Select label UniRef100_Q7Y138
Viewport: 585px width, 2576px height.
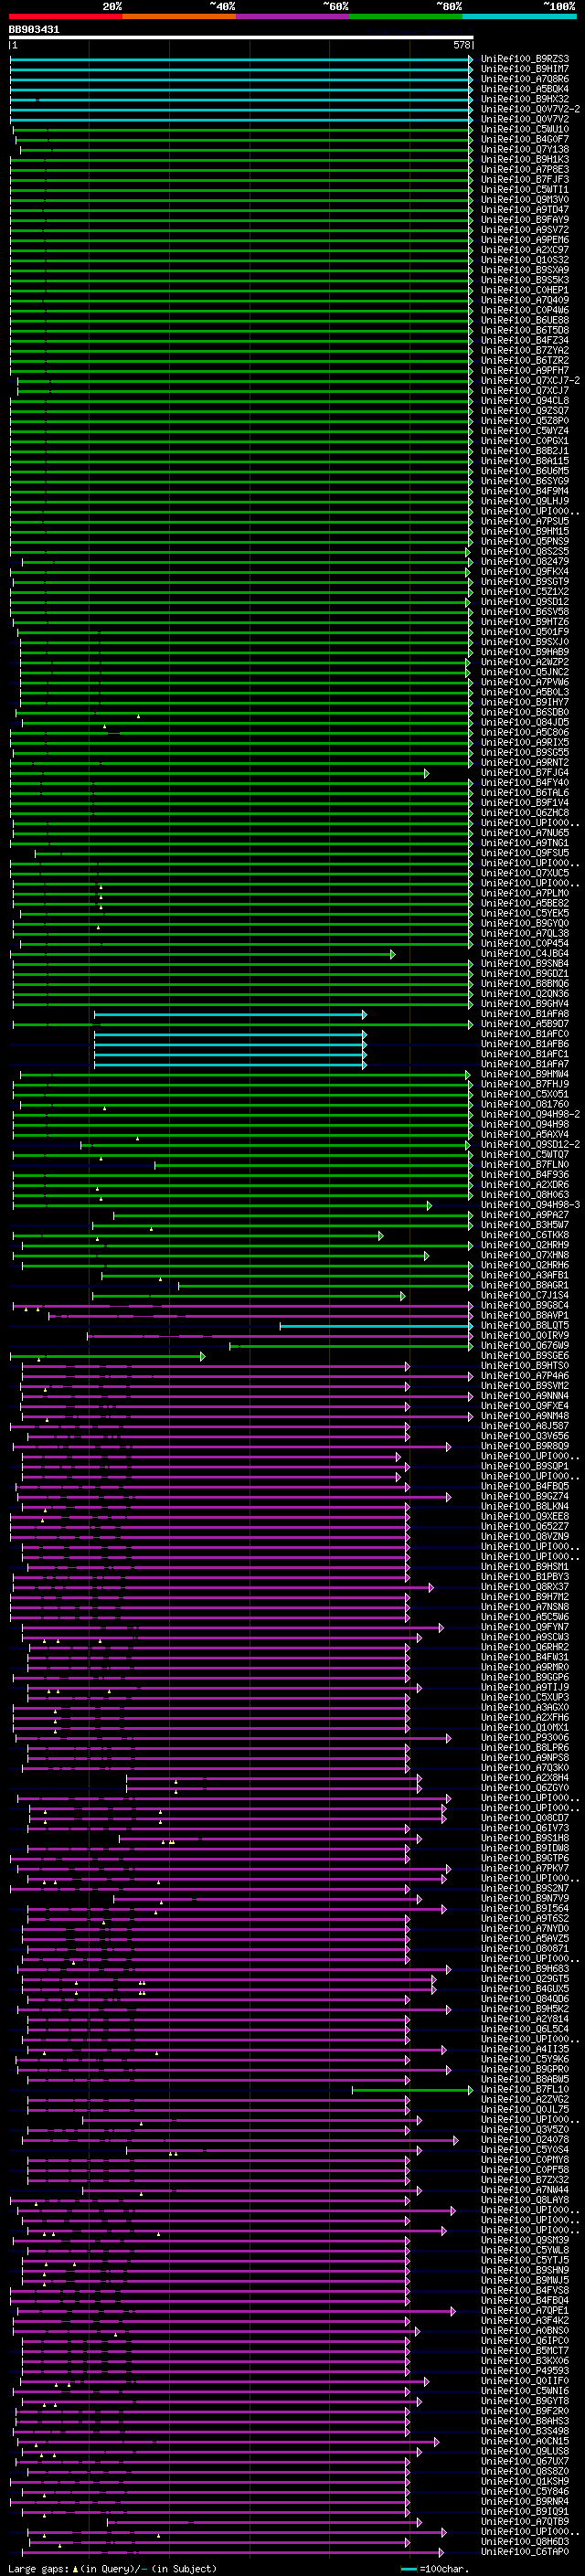(x=525, y=149)
